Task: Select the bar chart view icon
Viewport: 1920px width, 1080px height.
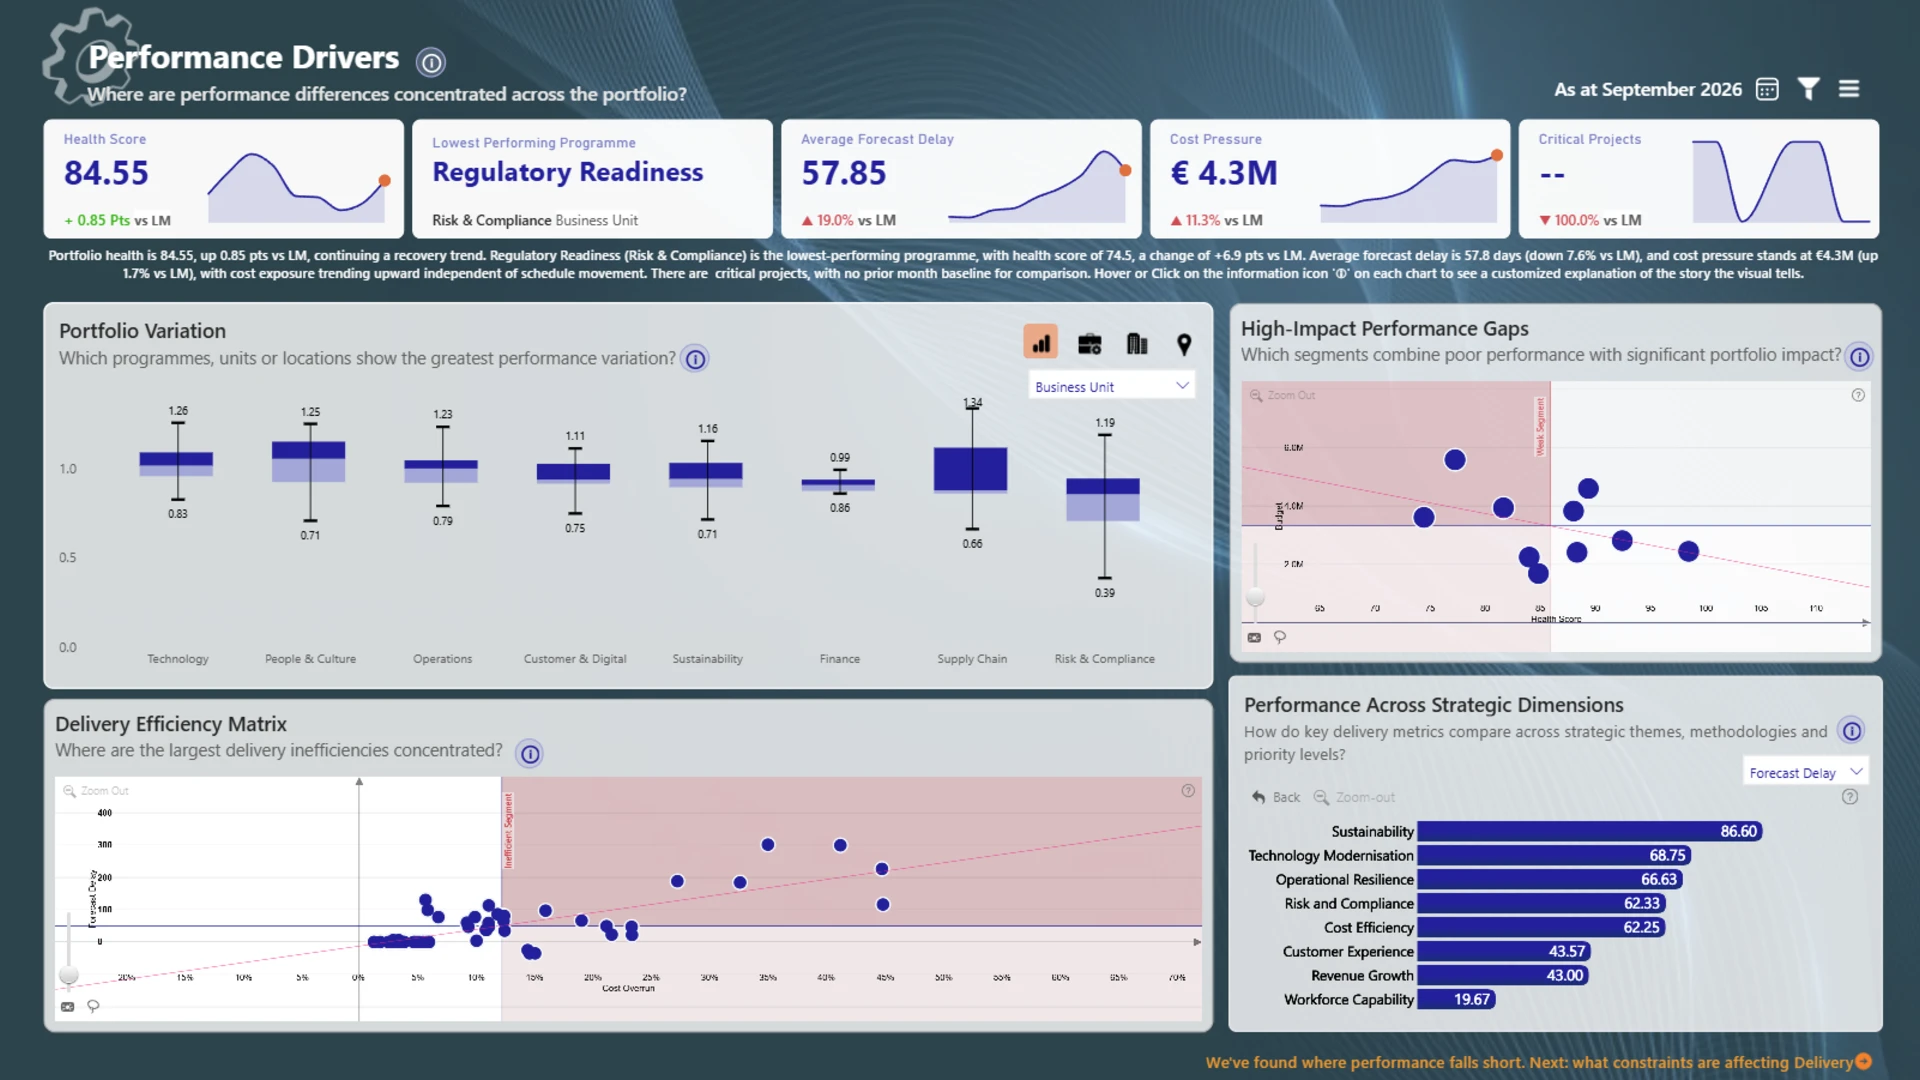Action: 1041,343
